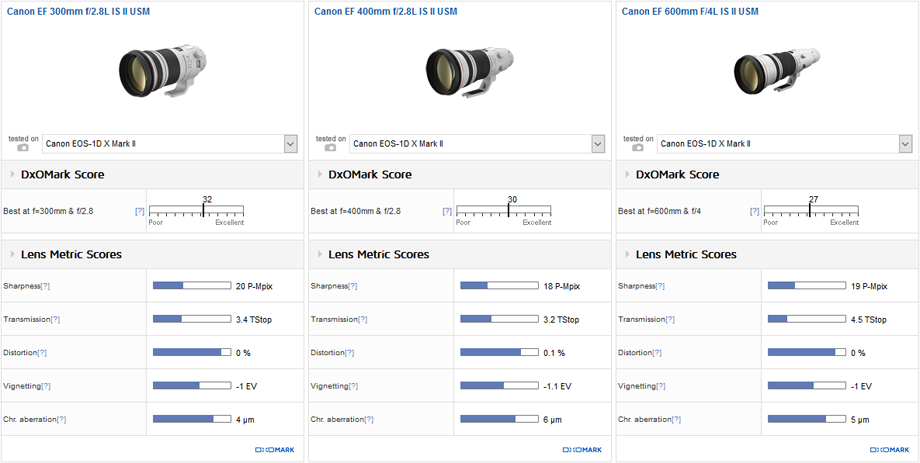
Task: Click the camera icon under 'tested on' for 600mm lens
Action: click(x=637, y=148)
